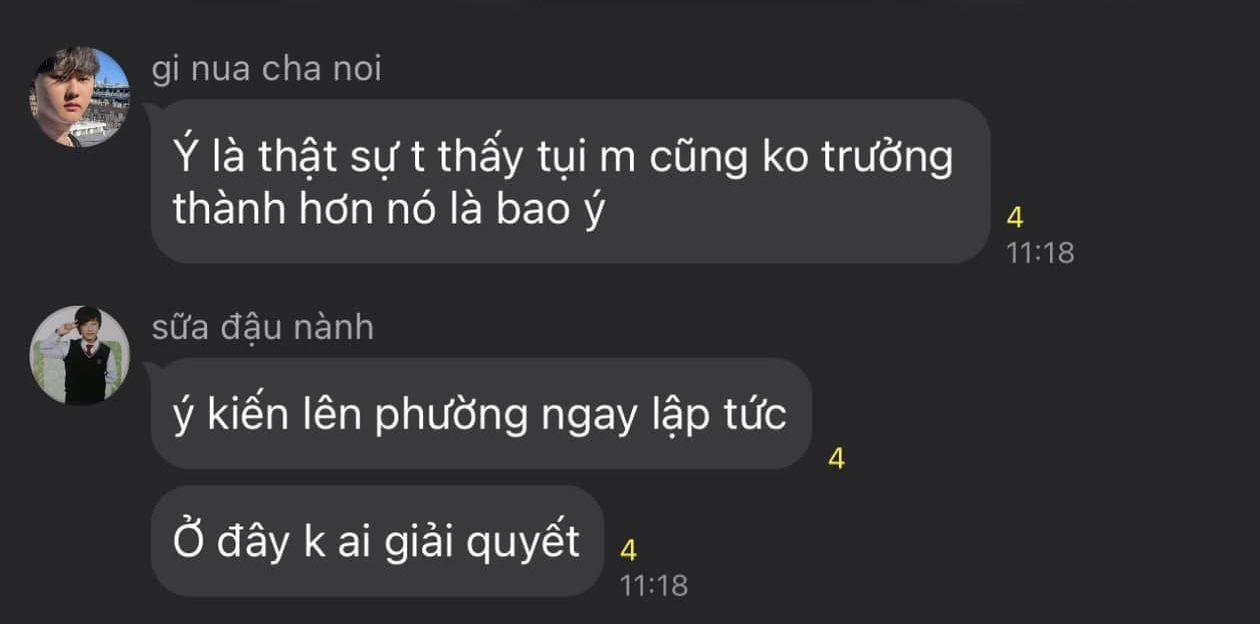Click the line 'thành hơn nó là bao ý'
The height and width of the screenshot is (624, 1260).
point(390,209)
